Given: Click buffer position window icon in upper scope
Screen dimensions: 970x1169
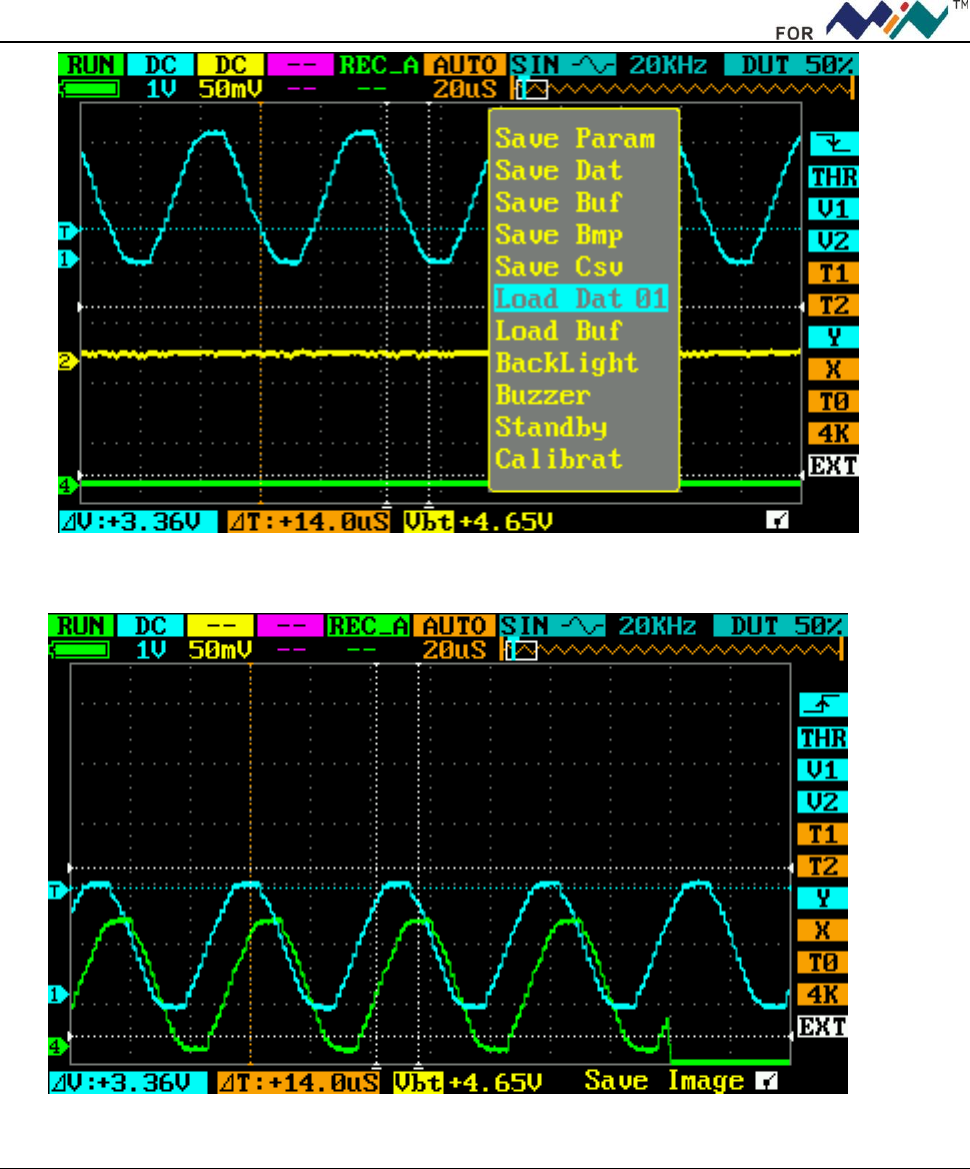Looking at the screenshot, I should (532, 90).
